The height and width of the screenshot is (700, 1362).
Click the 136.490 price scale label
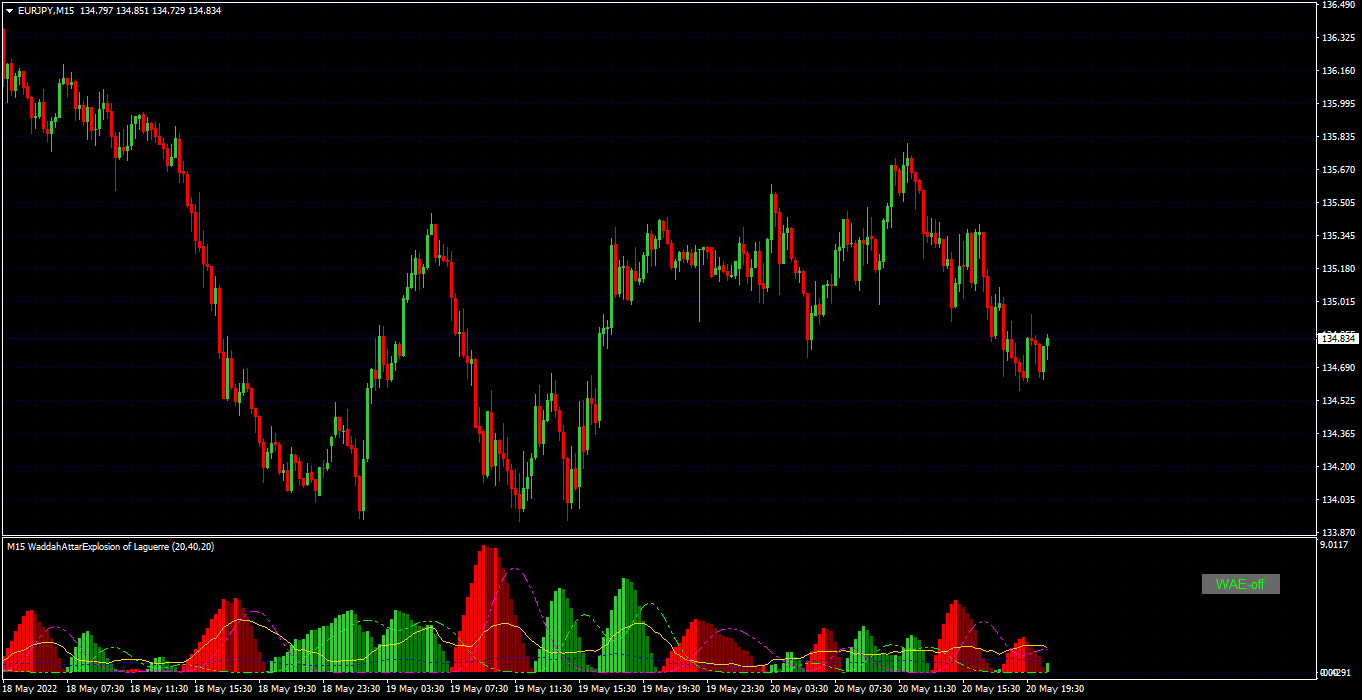[1338, 5]
